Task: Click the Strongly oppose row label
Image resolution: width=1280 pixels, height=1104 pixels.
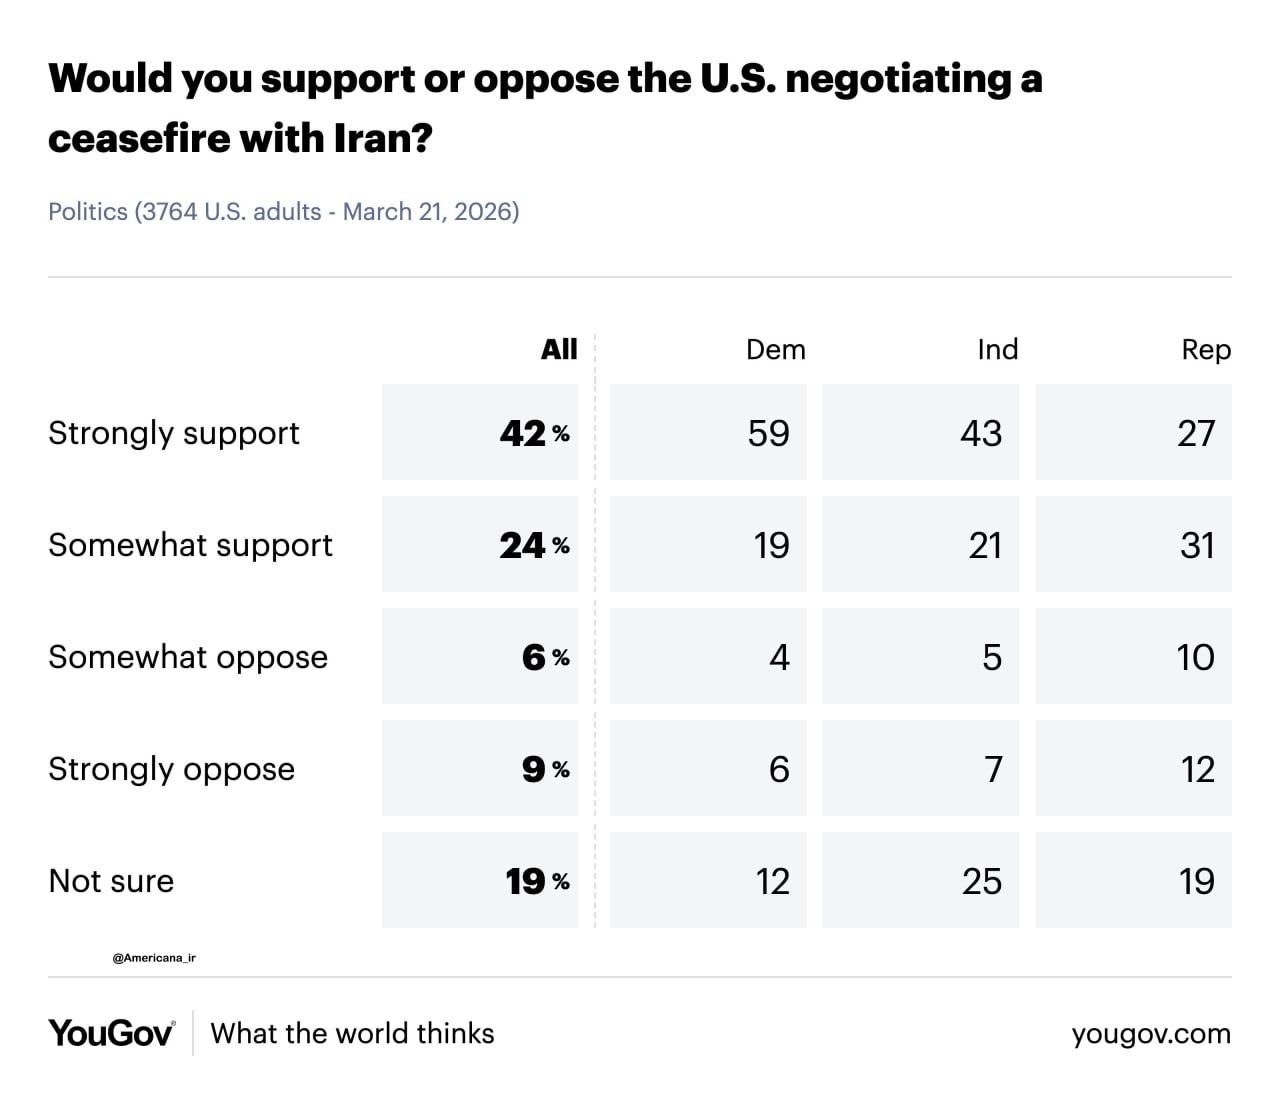Action: coord(172,769)
